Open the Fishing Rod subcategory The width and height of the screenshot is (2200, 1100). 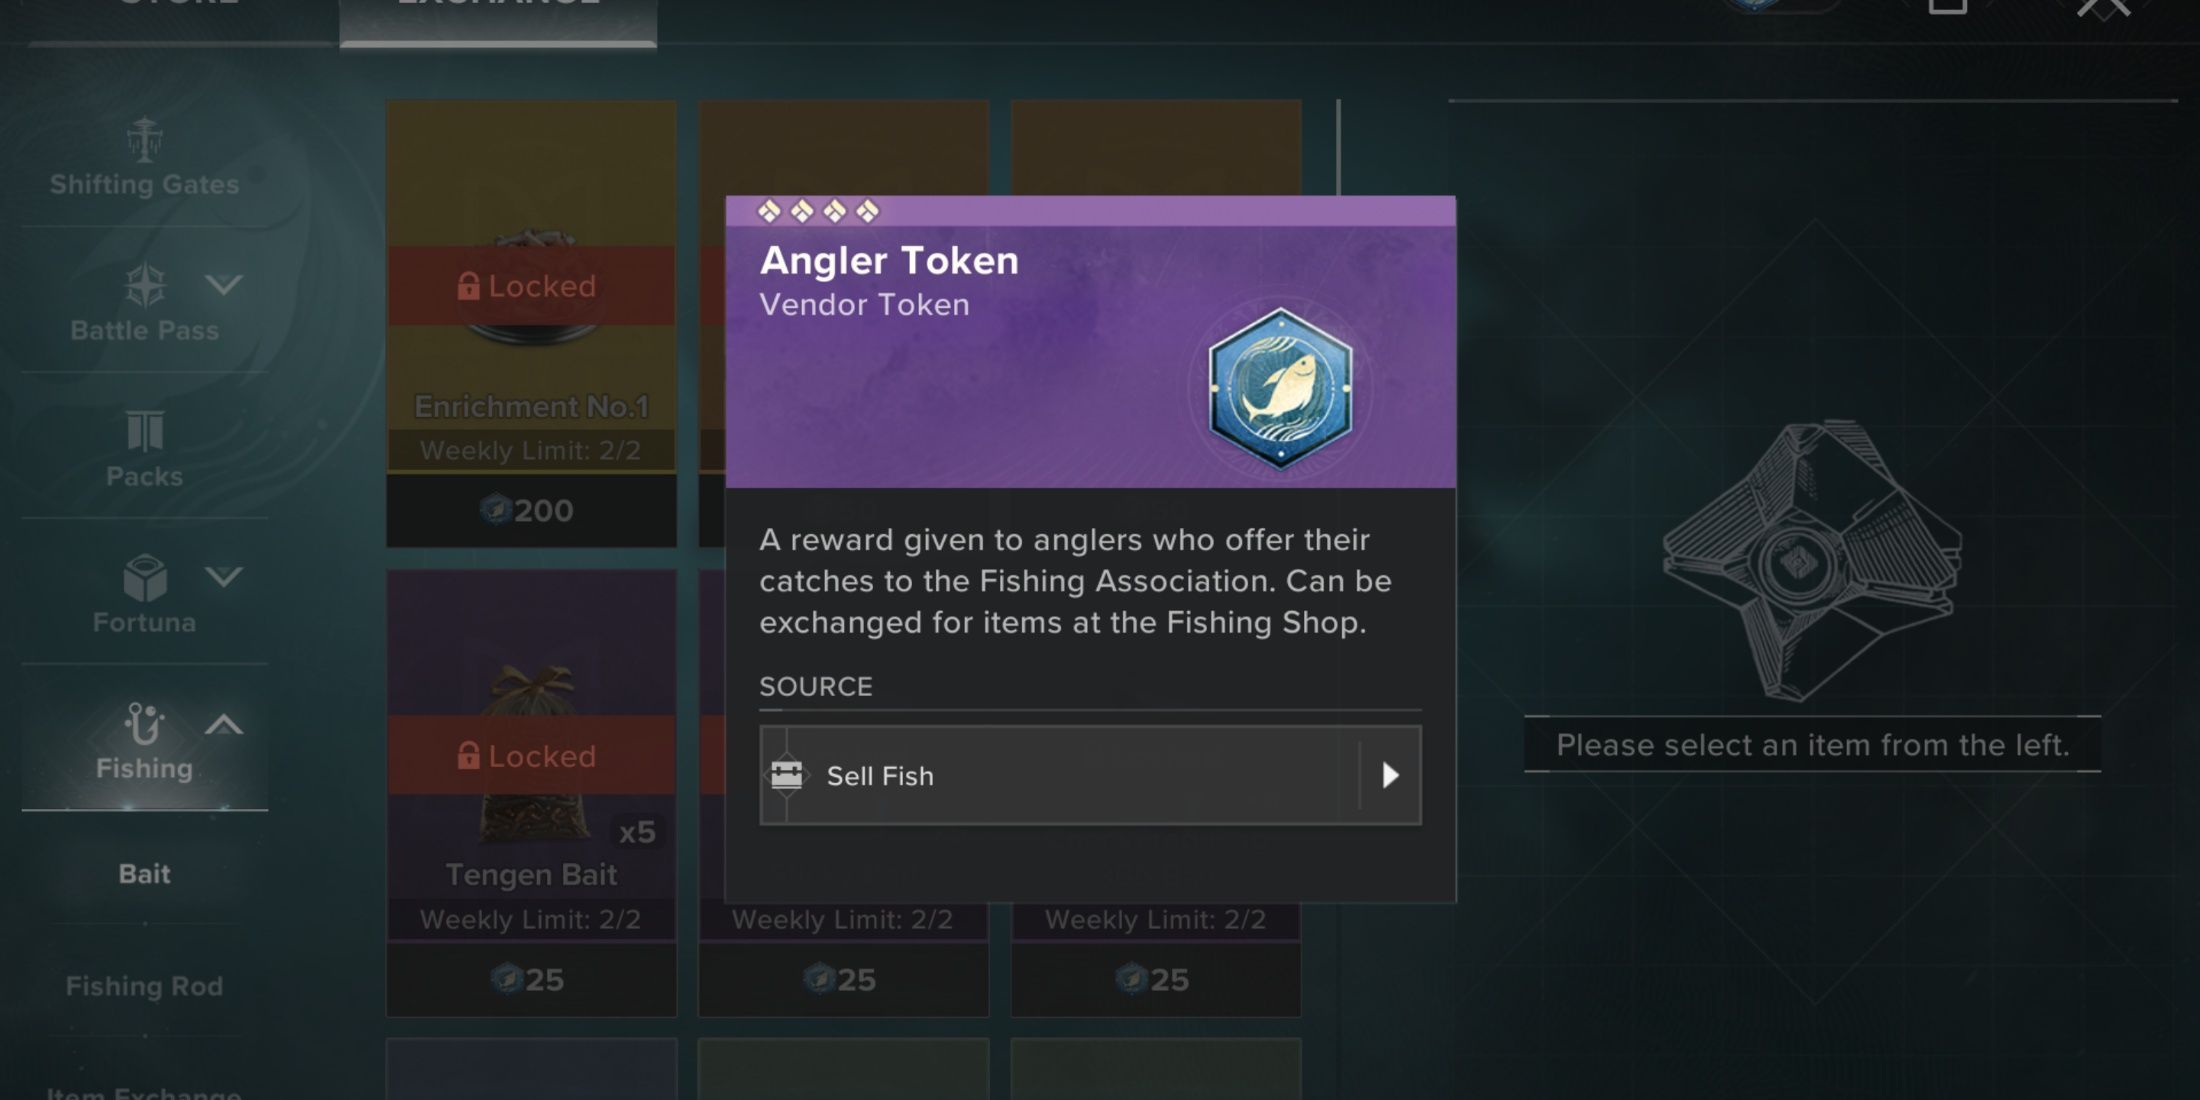(x=145, y=986)
